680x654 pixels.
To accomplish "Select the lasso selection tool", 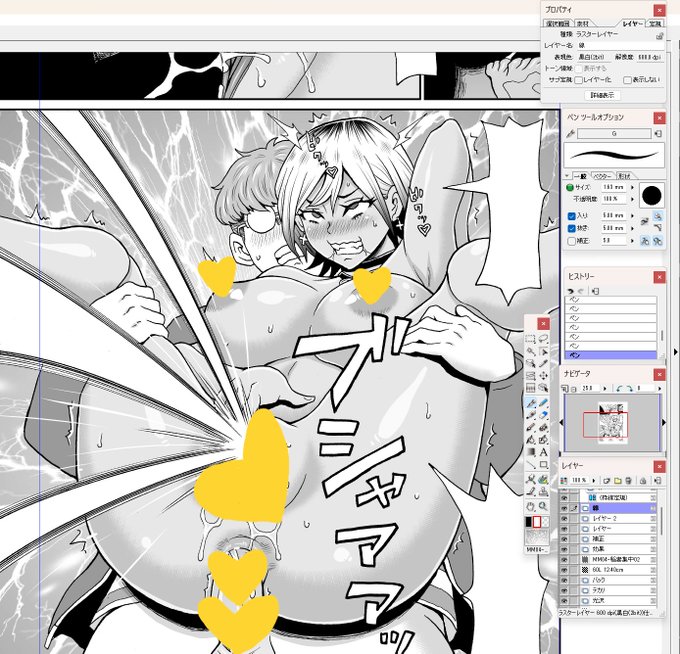I will point(543,338).
